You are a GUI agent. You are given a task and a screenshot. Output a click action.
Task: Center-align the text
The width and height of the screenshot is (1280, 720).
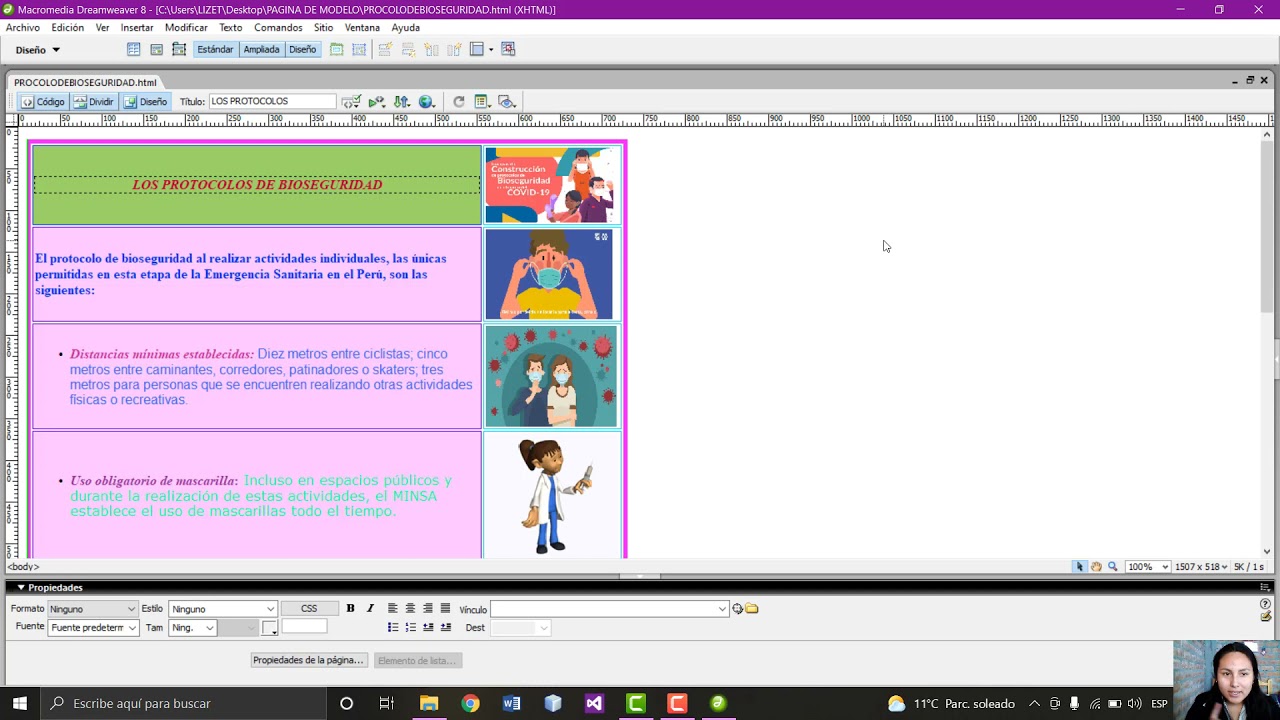click(410, 608)
